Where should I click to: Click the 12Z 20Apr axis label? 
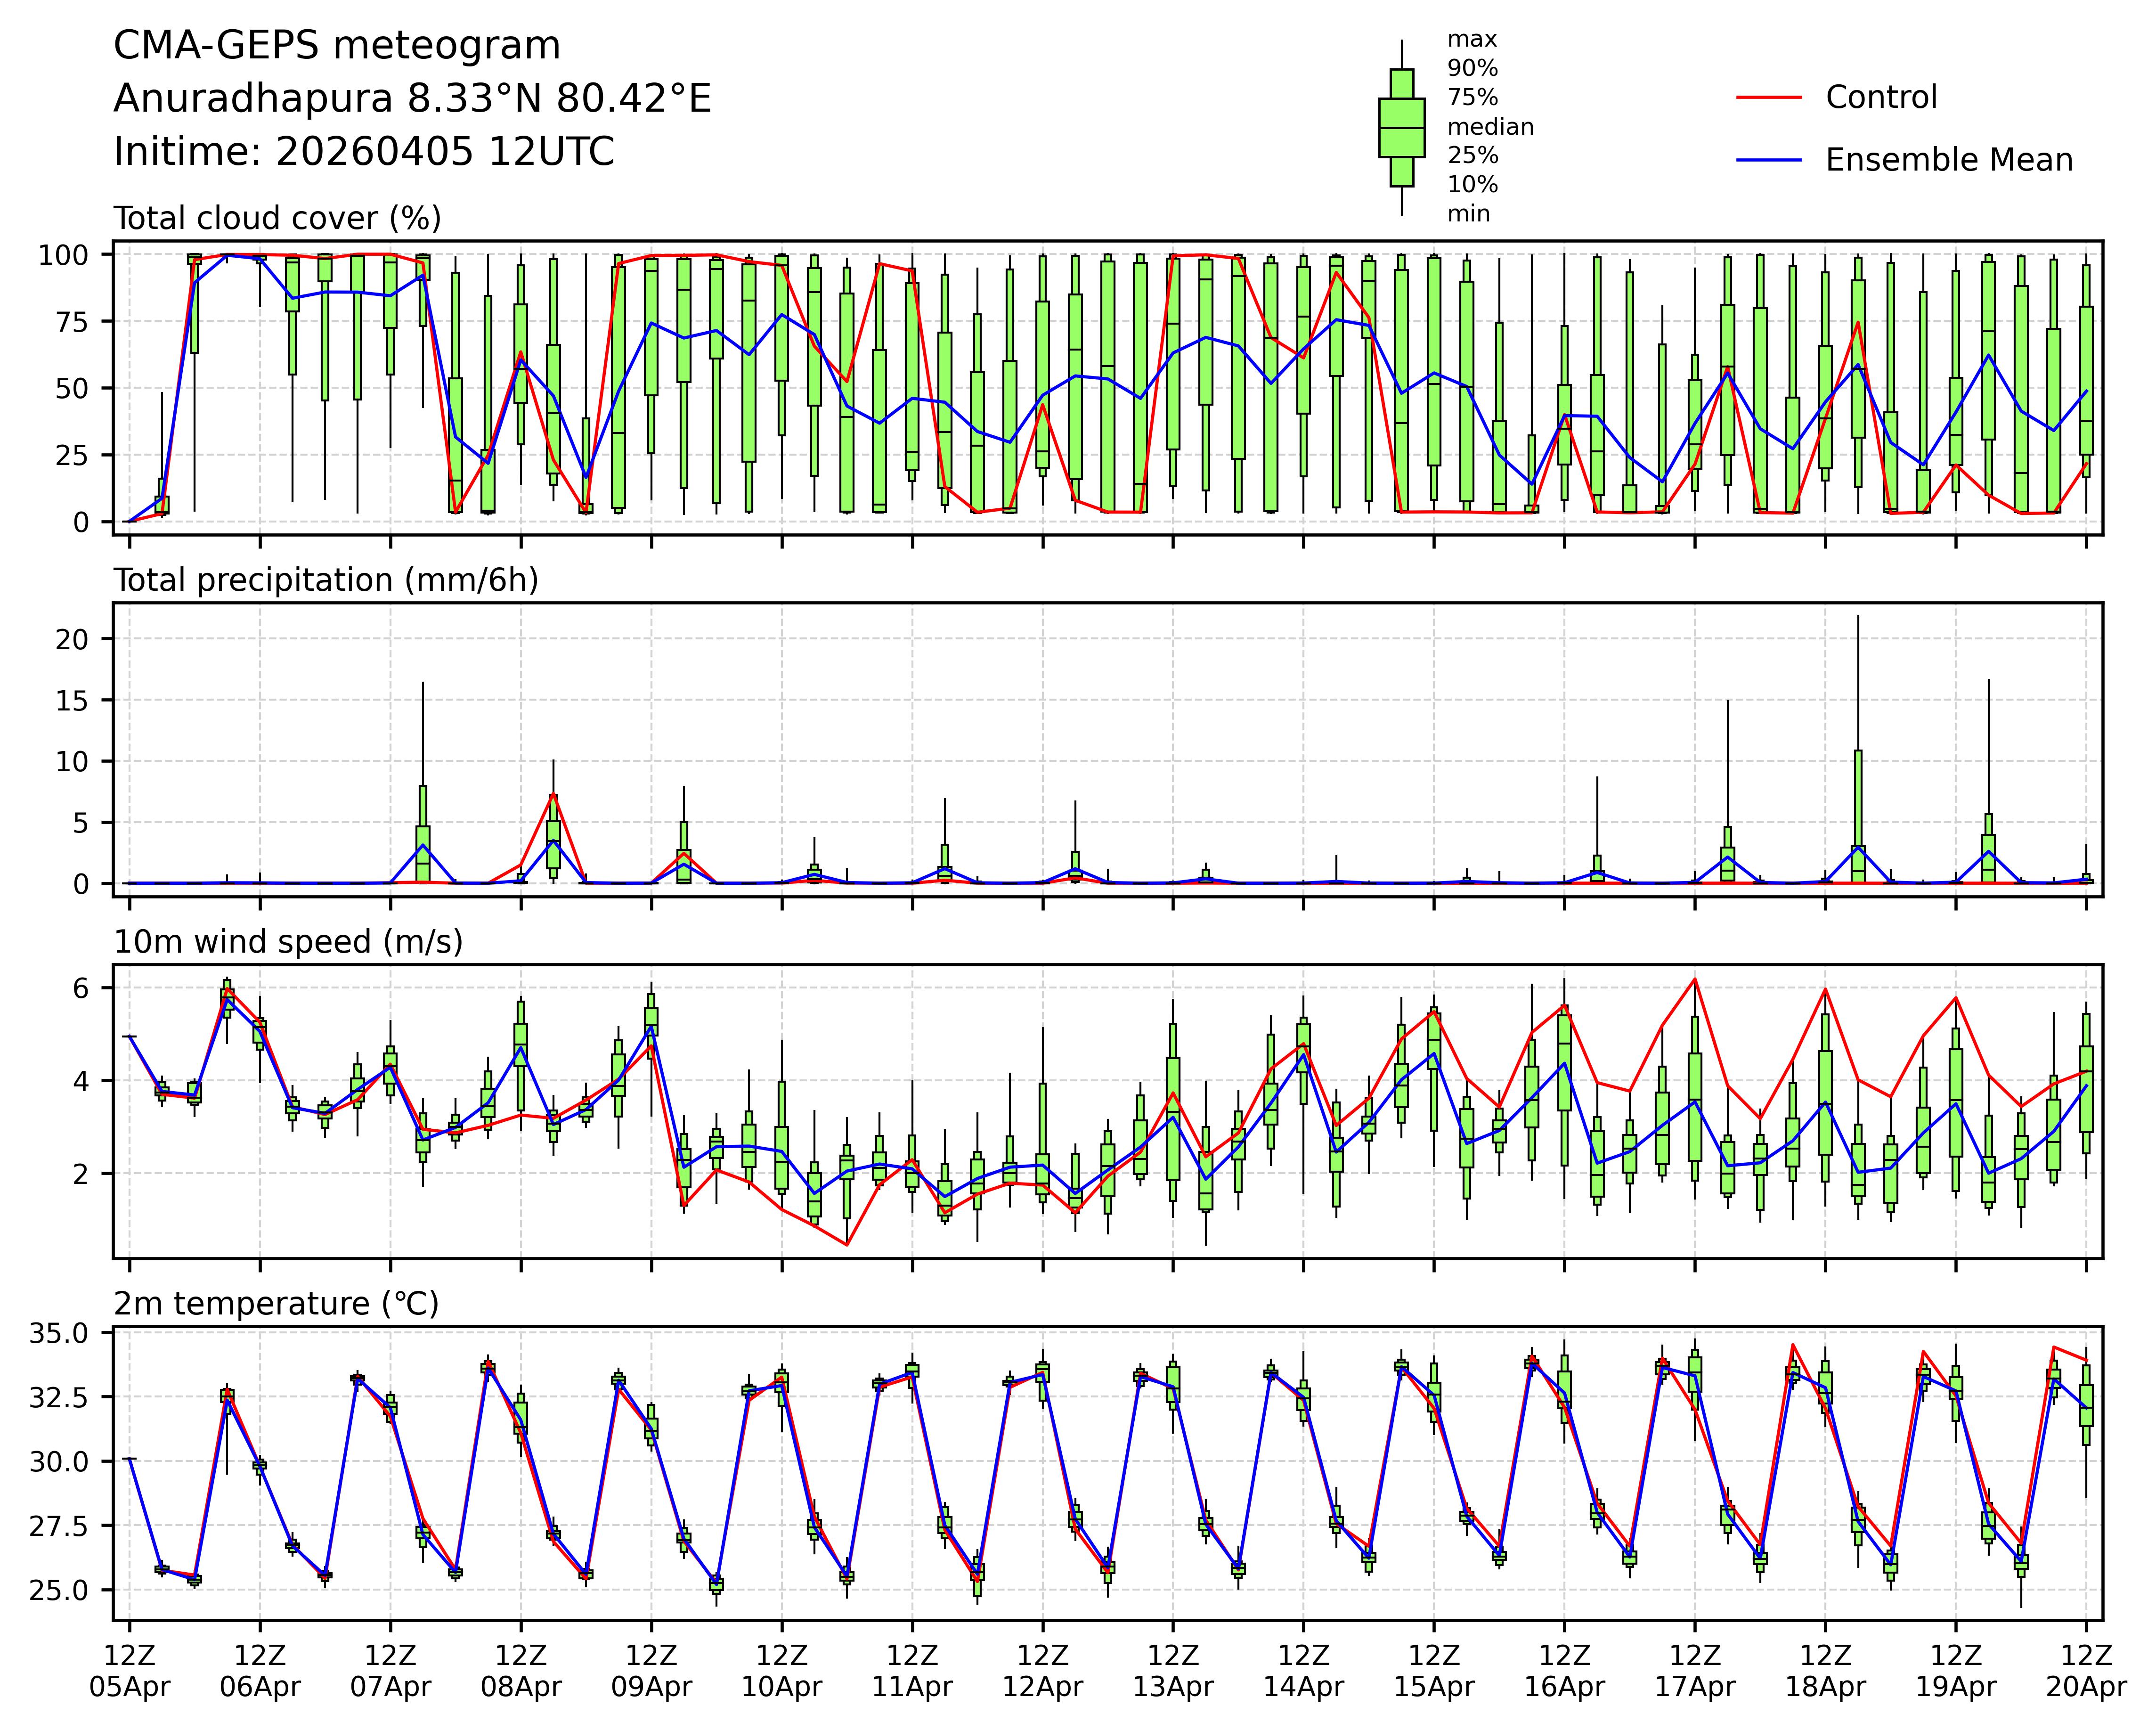click(2085, 1671)
